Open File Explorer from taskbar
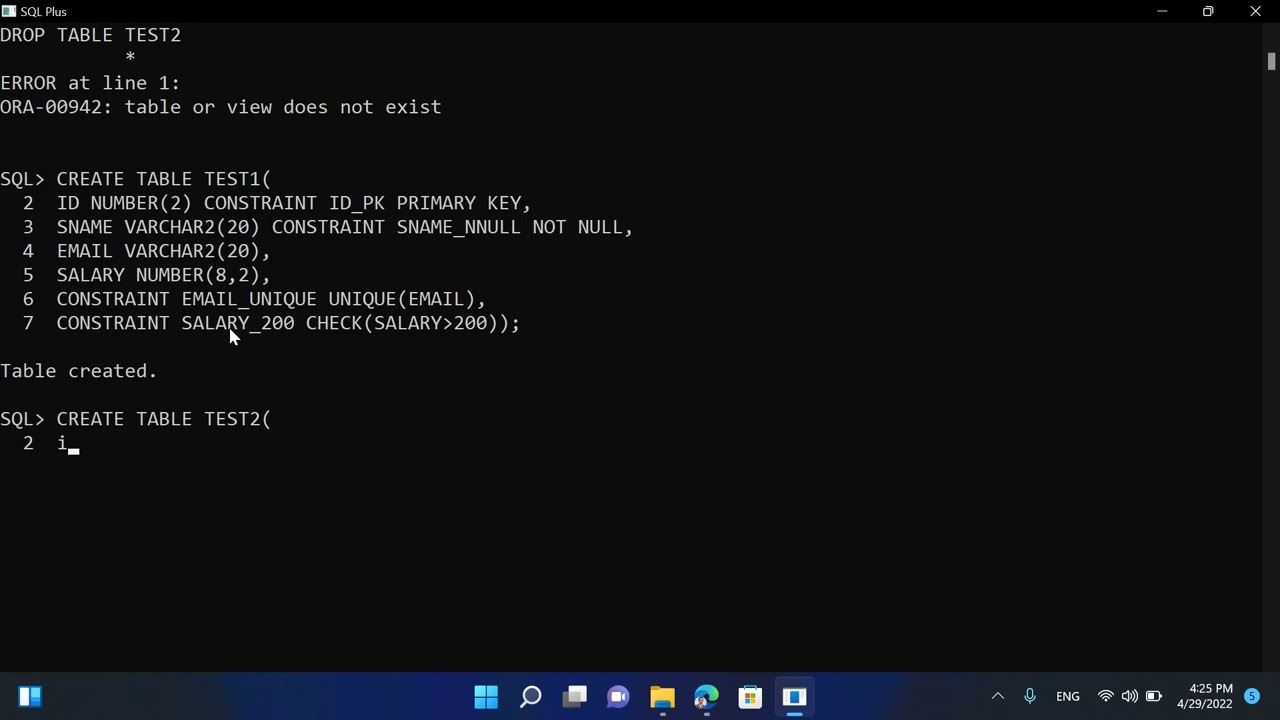Image resolution: width=1280 pixels, height=720 pixels. click(662, 697)
